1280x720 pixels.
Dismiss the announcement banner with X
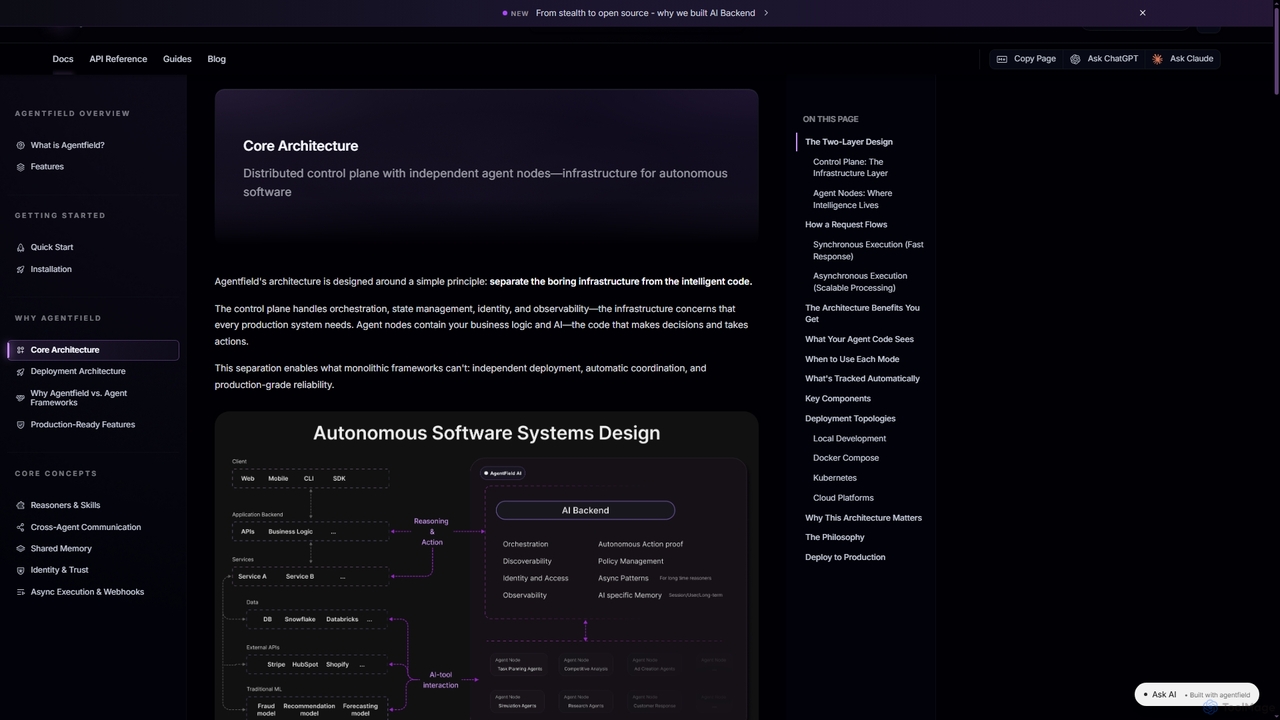(x=1142, y=13)
